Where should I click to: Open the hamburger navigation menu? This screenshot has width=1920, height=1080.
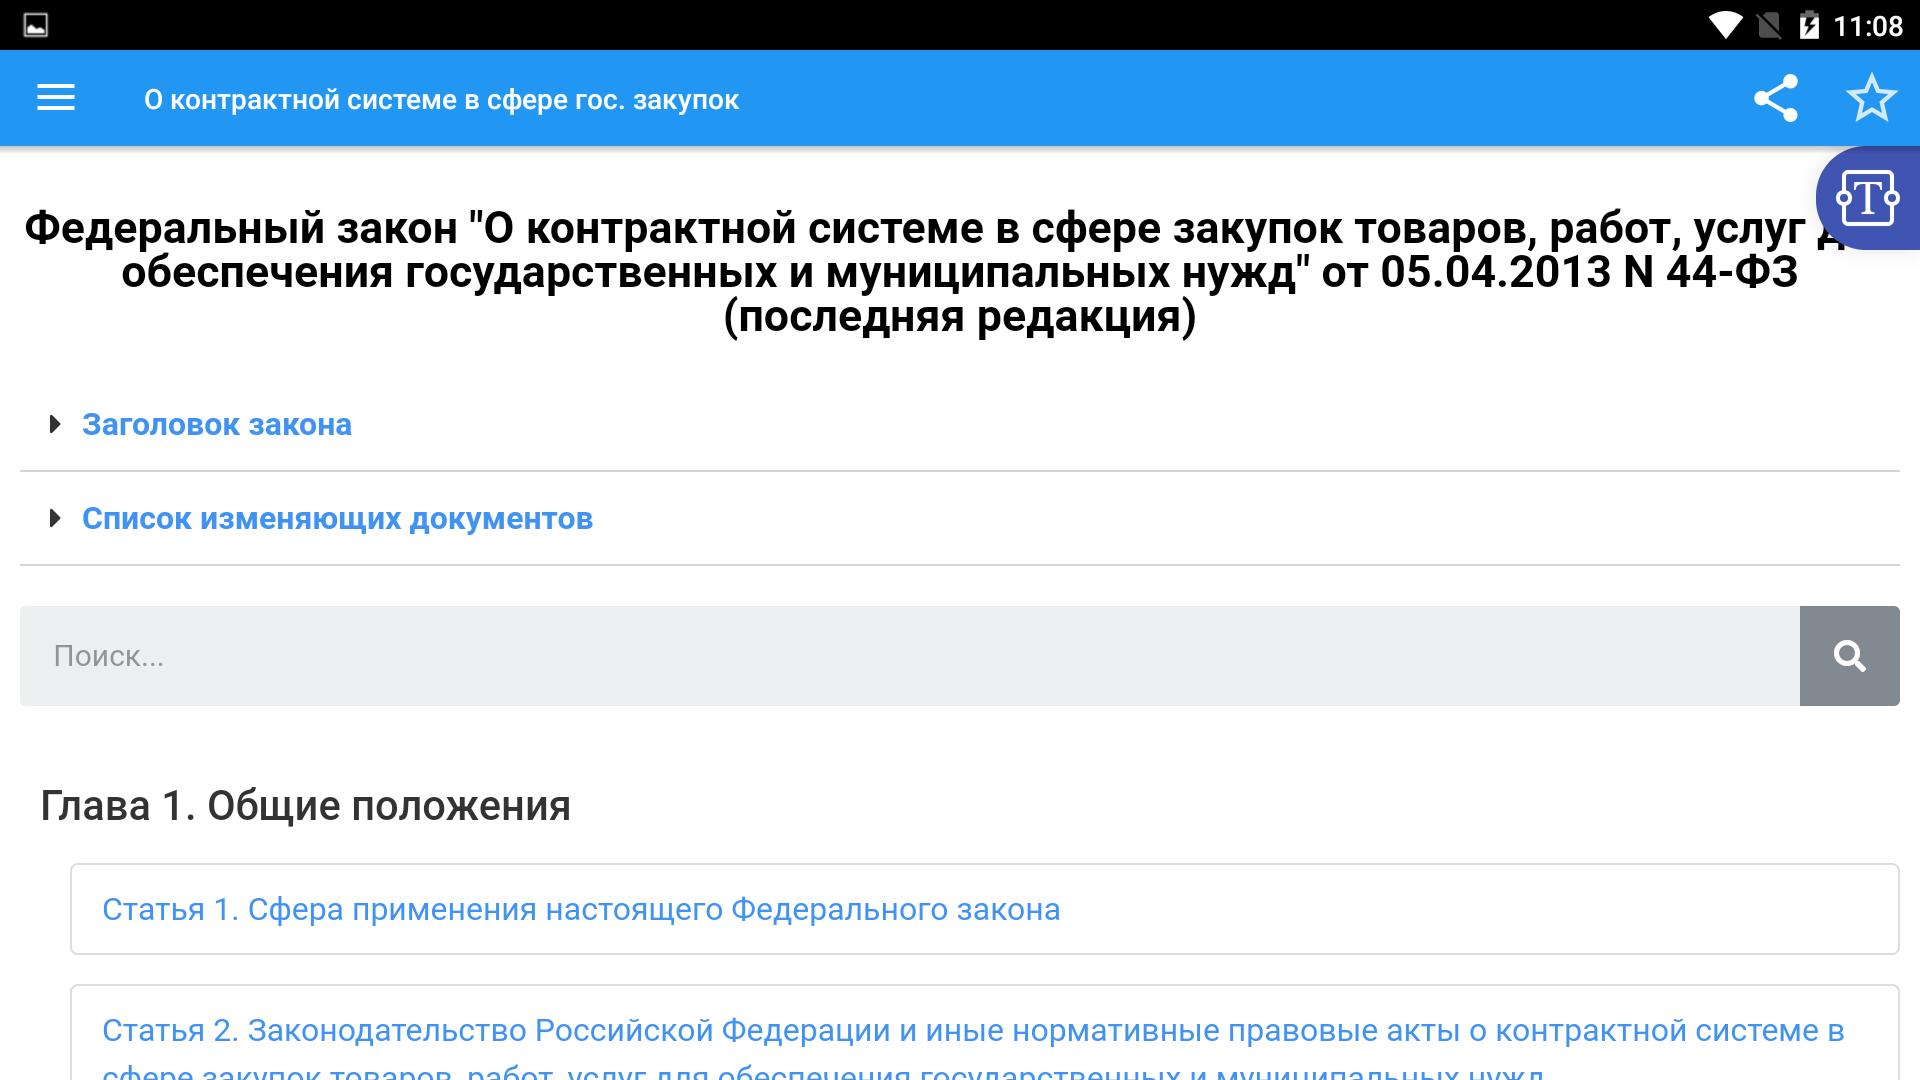(56, 98)
